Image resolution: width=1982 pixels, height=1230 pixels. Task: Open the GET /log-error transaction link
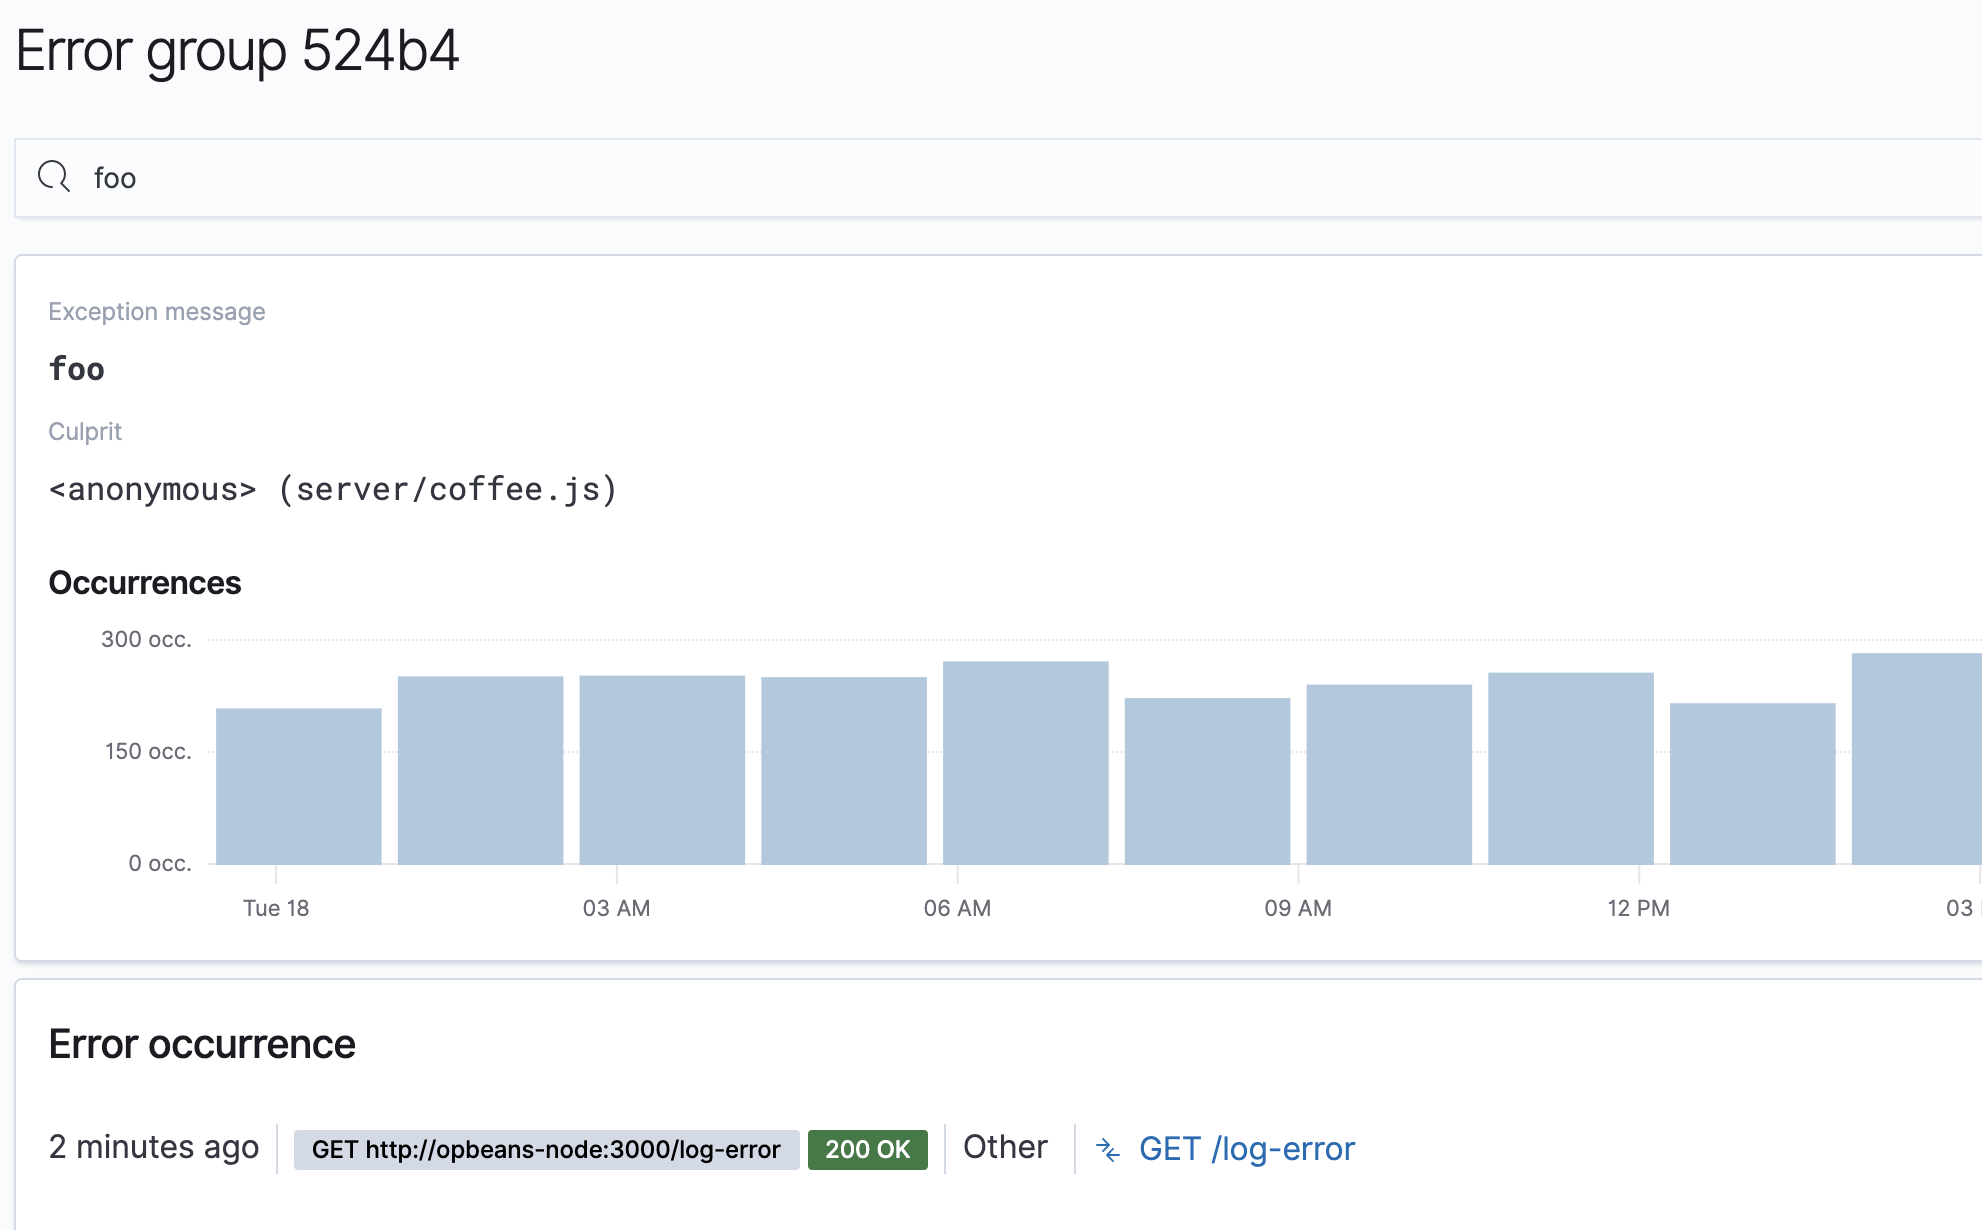(x=1246, y=1149)
